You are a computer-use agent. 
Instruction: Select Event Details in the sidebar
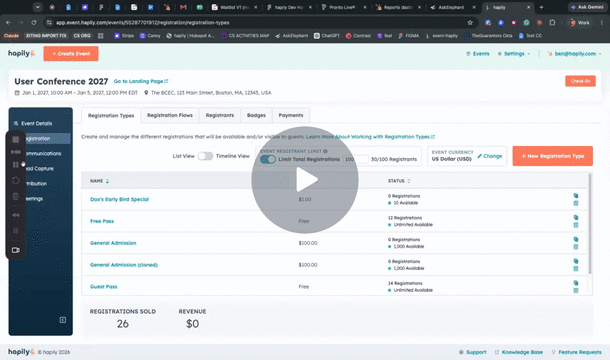pyautogui.click(x=37, y=123)
